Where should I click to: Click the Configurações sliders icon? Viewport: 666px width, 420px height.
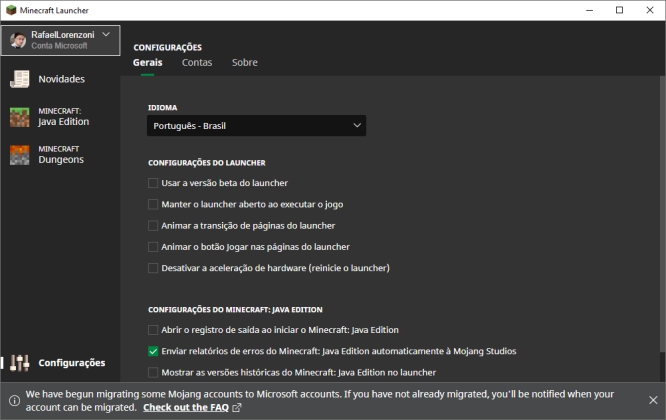point(20,363)
